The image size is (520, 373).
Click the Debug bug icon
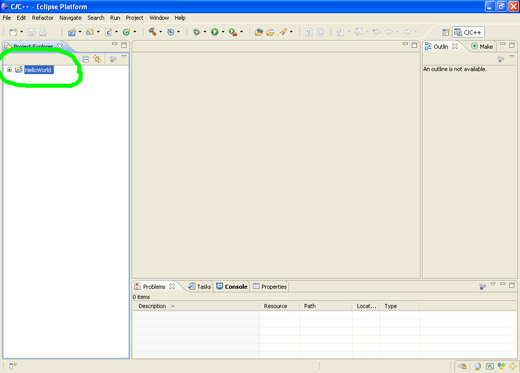196,32
